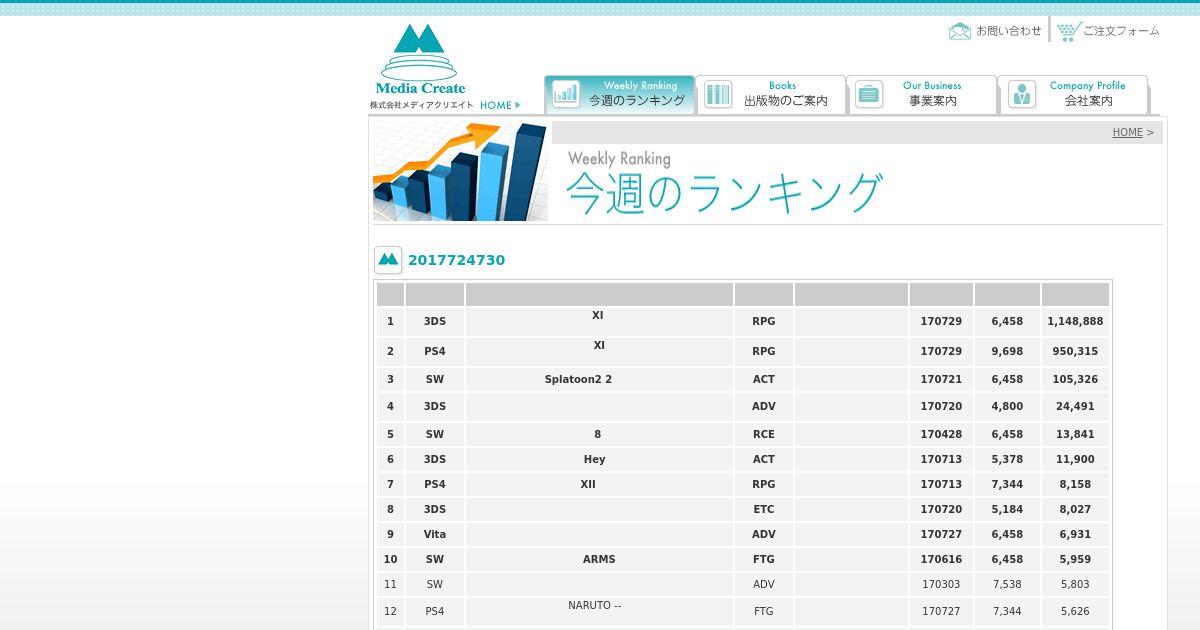Click the 8,158 sales value
The height and width of the screenshot is (630, 1200).
click(1075, 484)
